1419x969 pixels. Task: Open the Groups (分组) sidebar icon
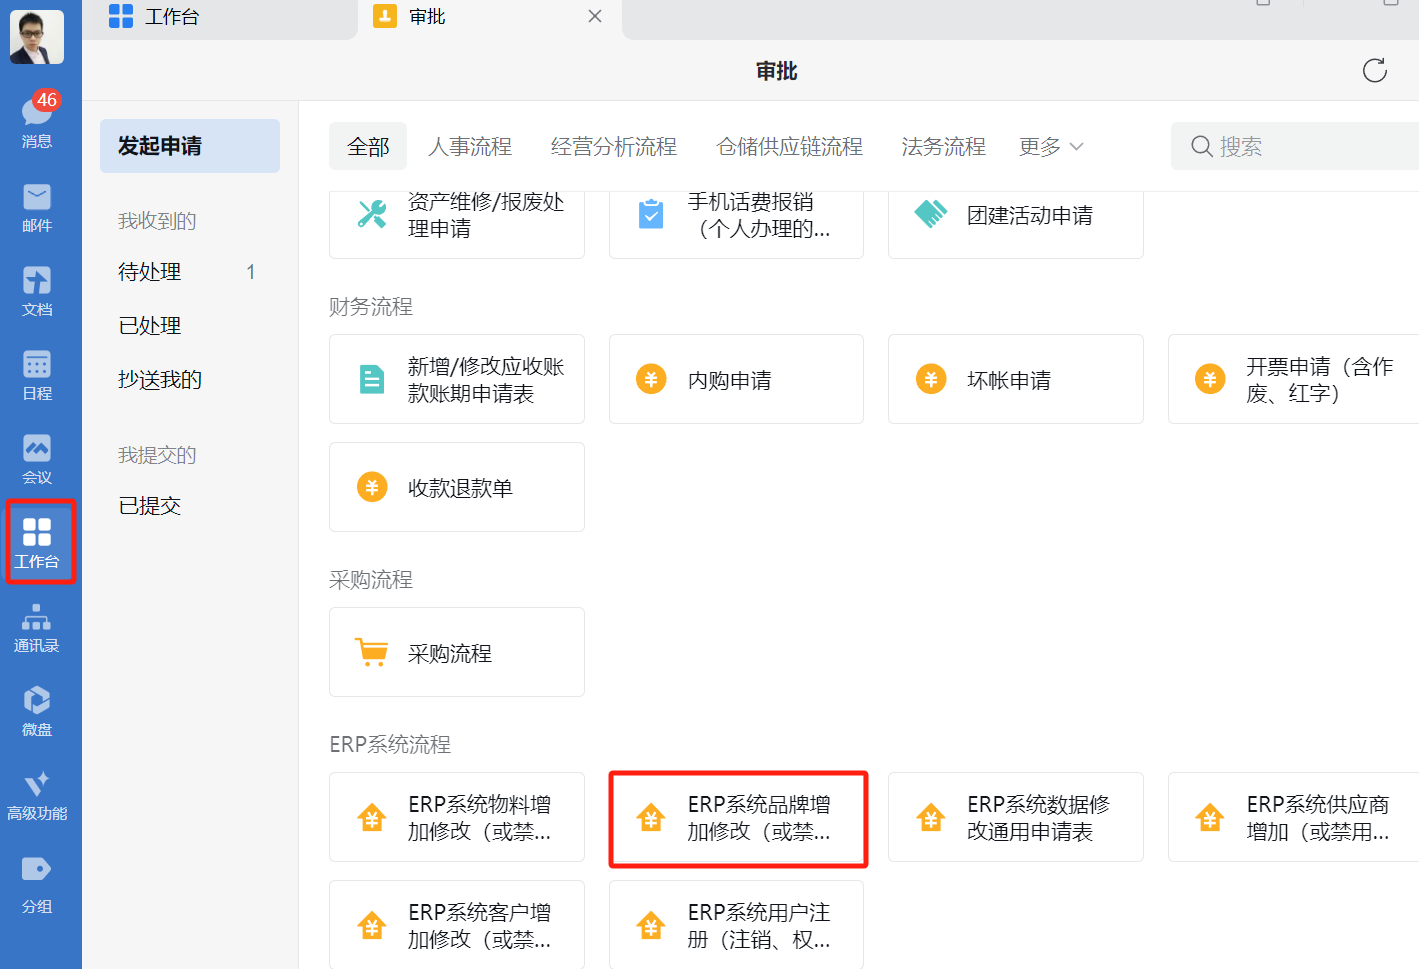coord(37,885)
